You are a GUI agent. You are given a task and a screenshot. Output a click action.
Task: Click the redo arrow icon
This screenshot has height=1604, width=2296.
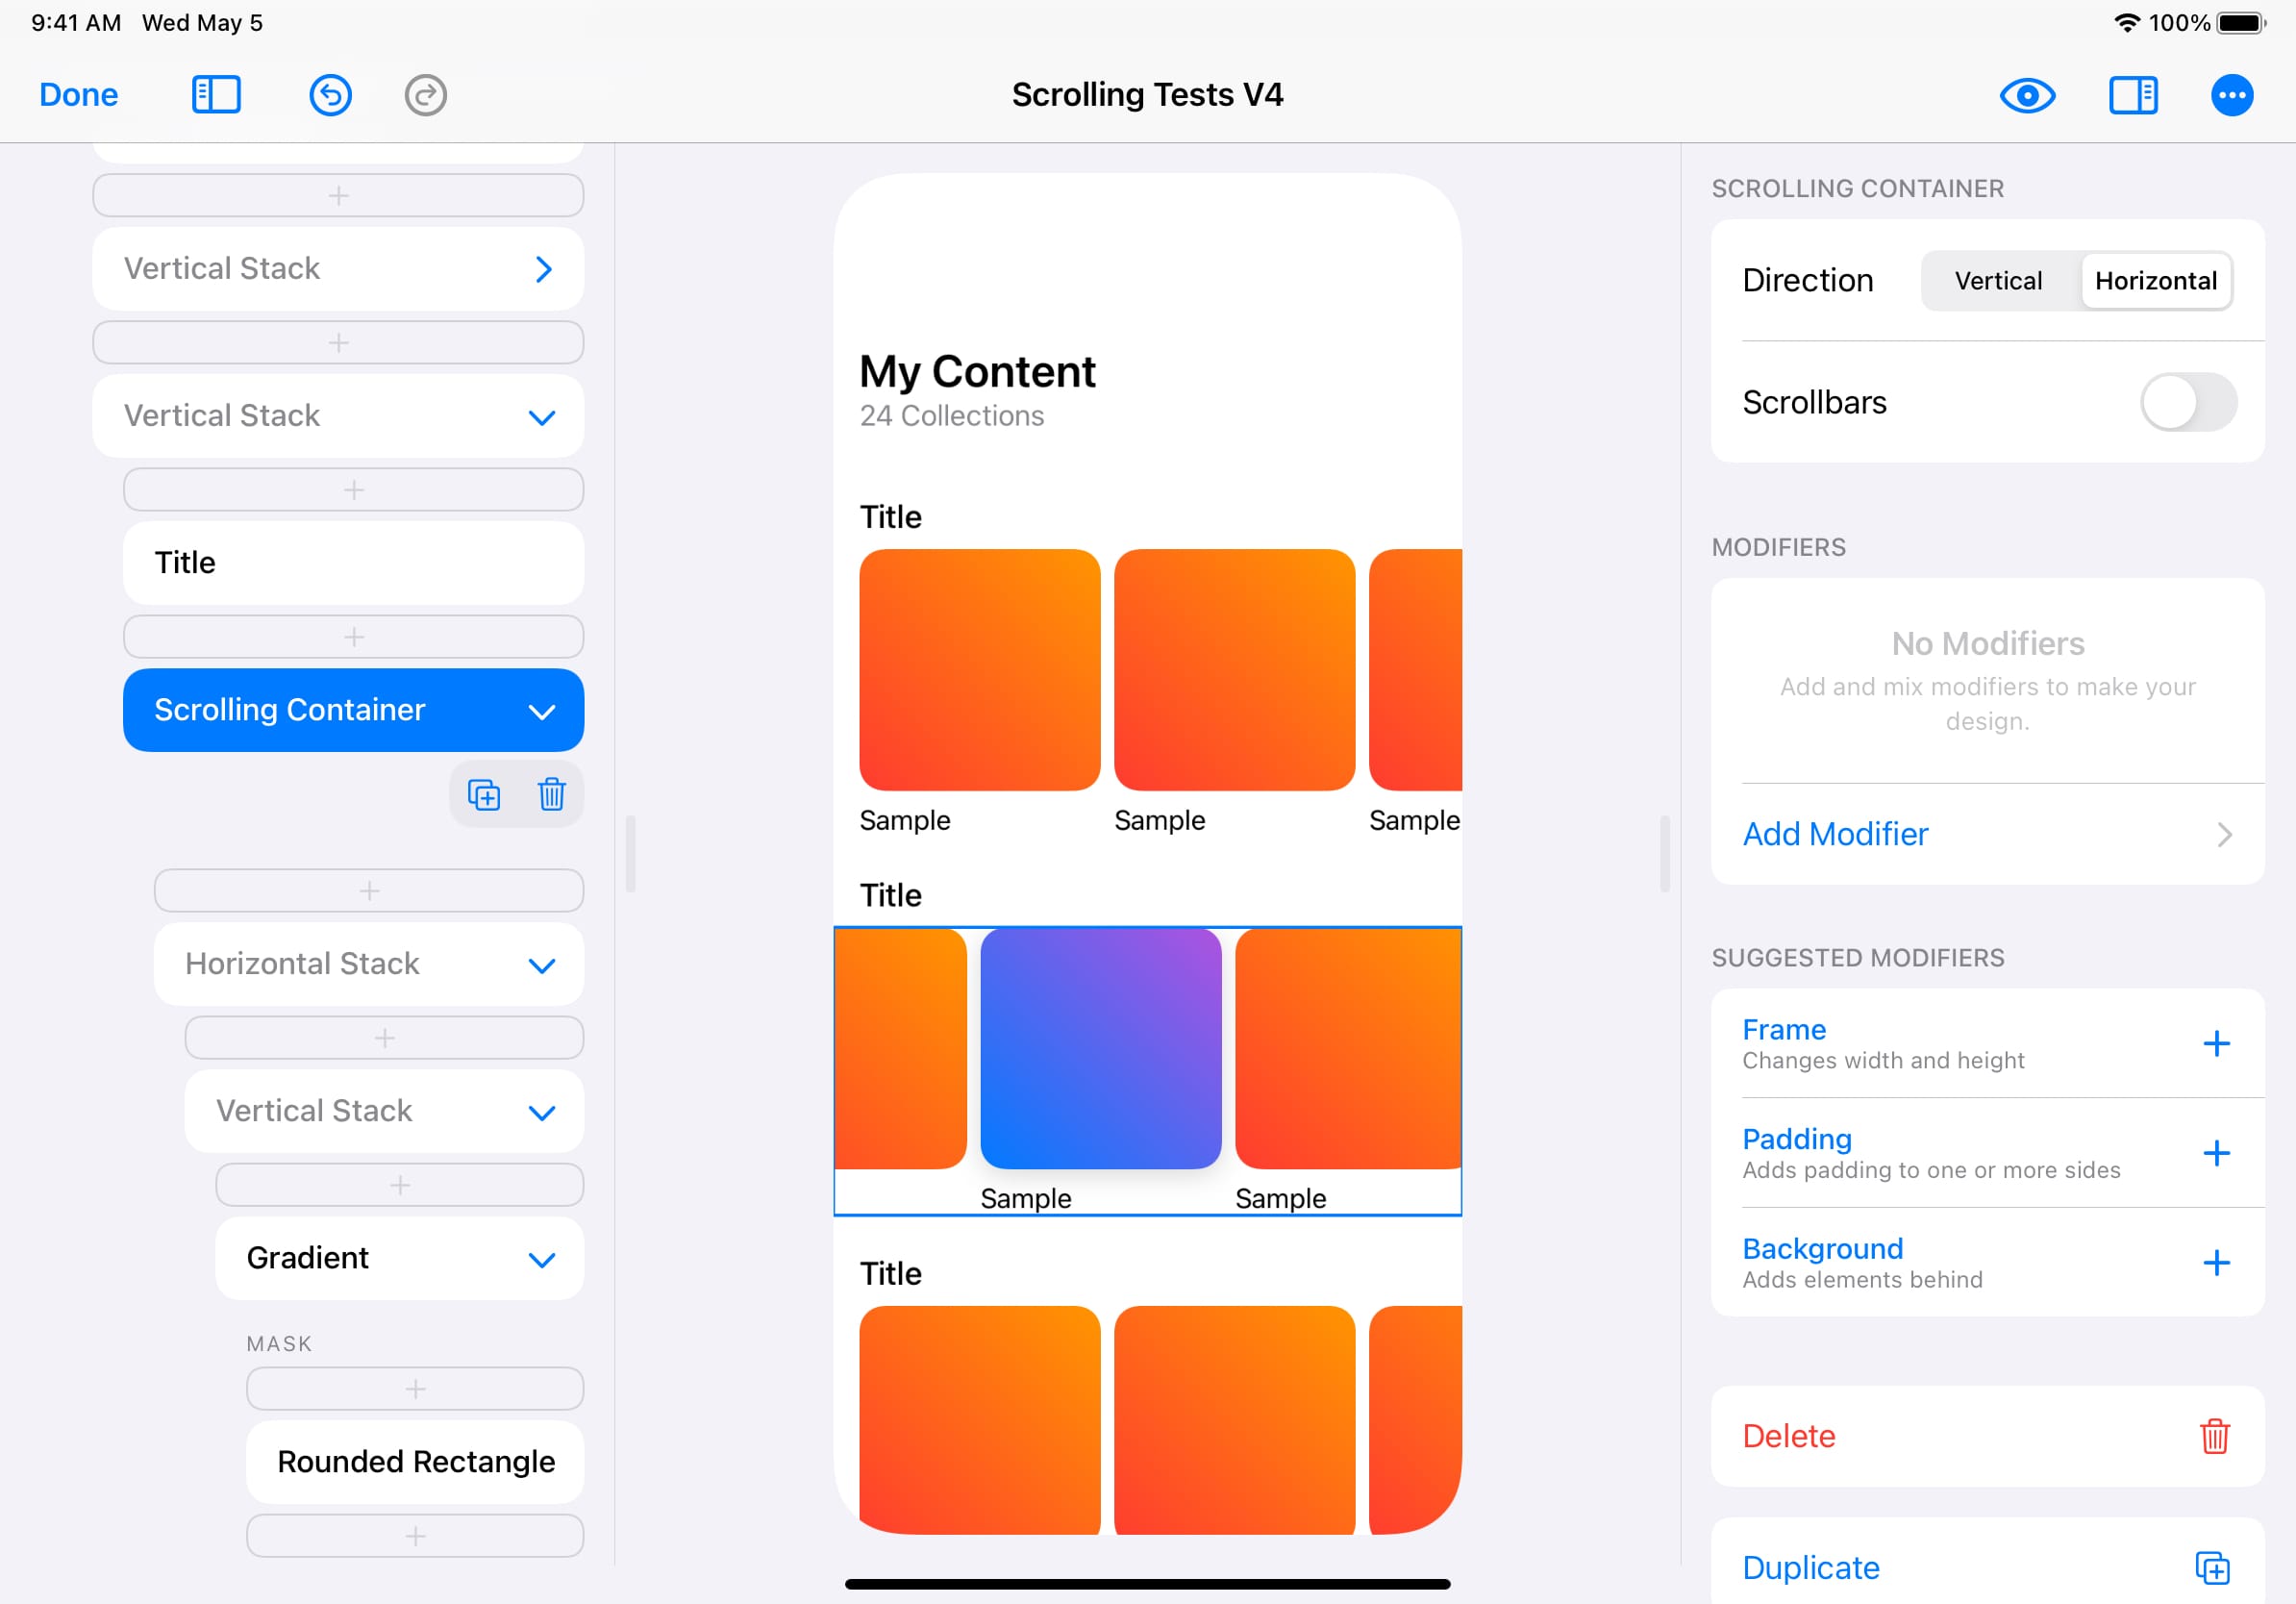click(x=425, y=95)
